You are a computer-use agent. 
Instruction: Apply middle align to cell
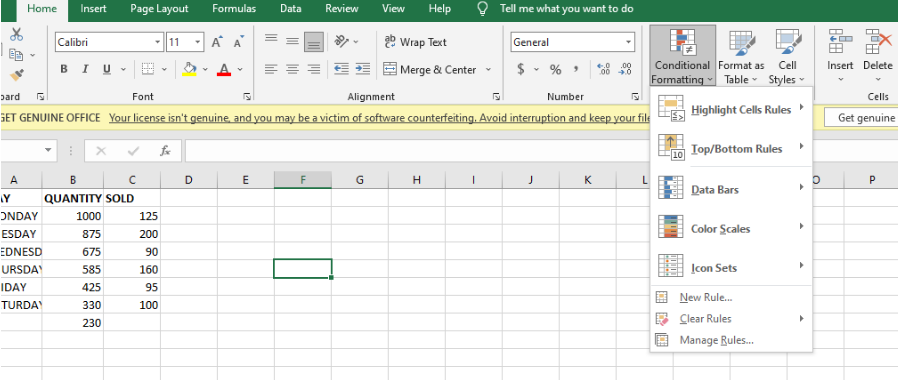click(x=292, y=41)
